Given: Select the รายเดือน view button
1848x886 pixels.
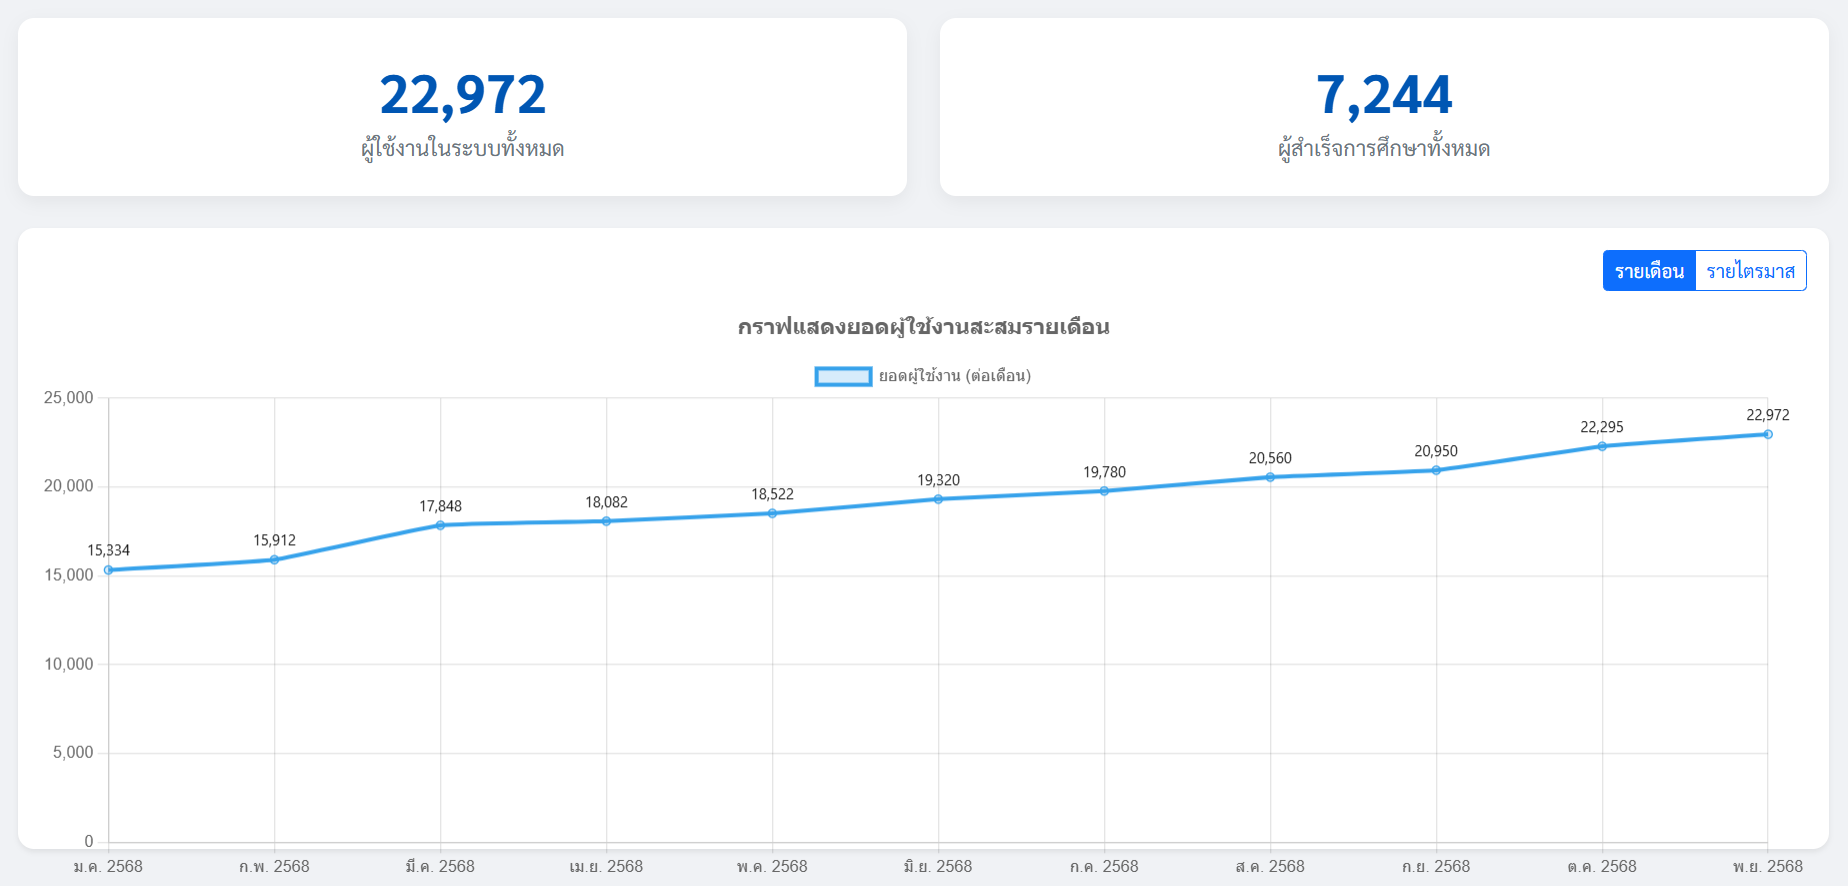Looking at the screenshot, I should pyautogui.click(x=1649, y=271).
